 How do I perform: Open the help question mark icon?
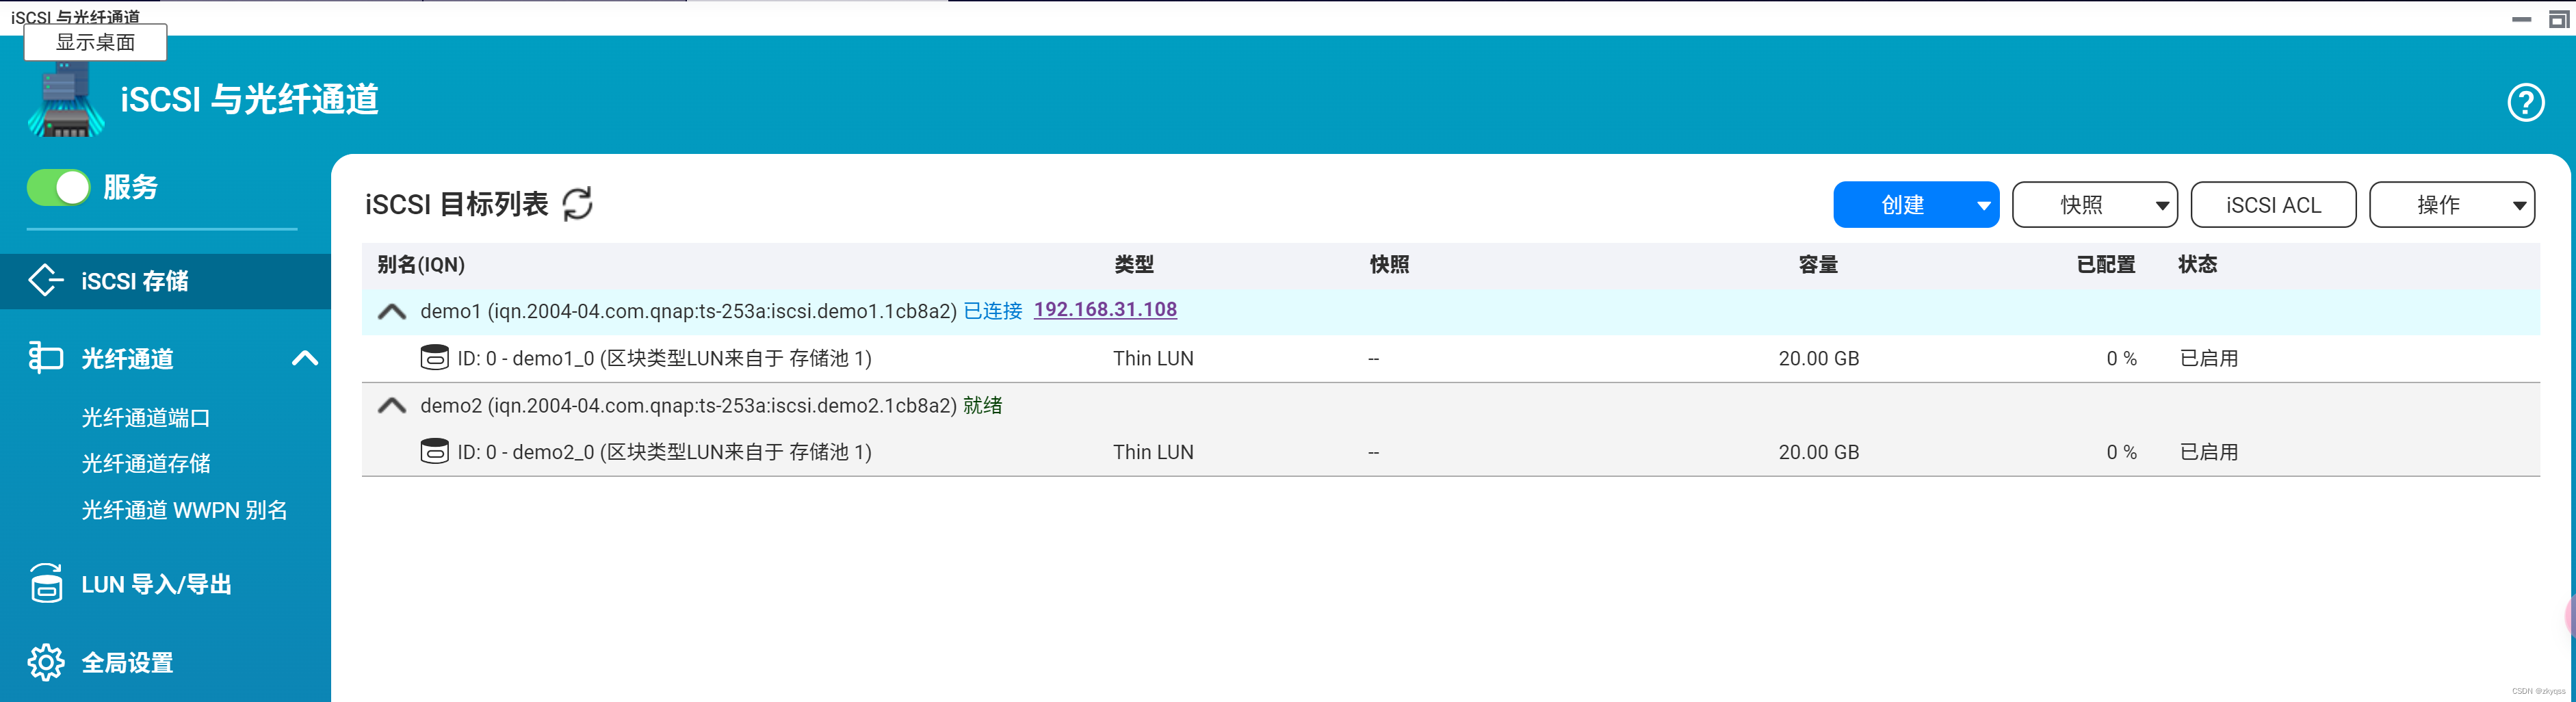(x=2526, y=102)
